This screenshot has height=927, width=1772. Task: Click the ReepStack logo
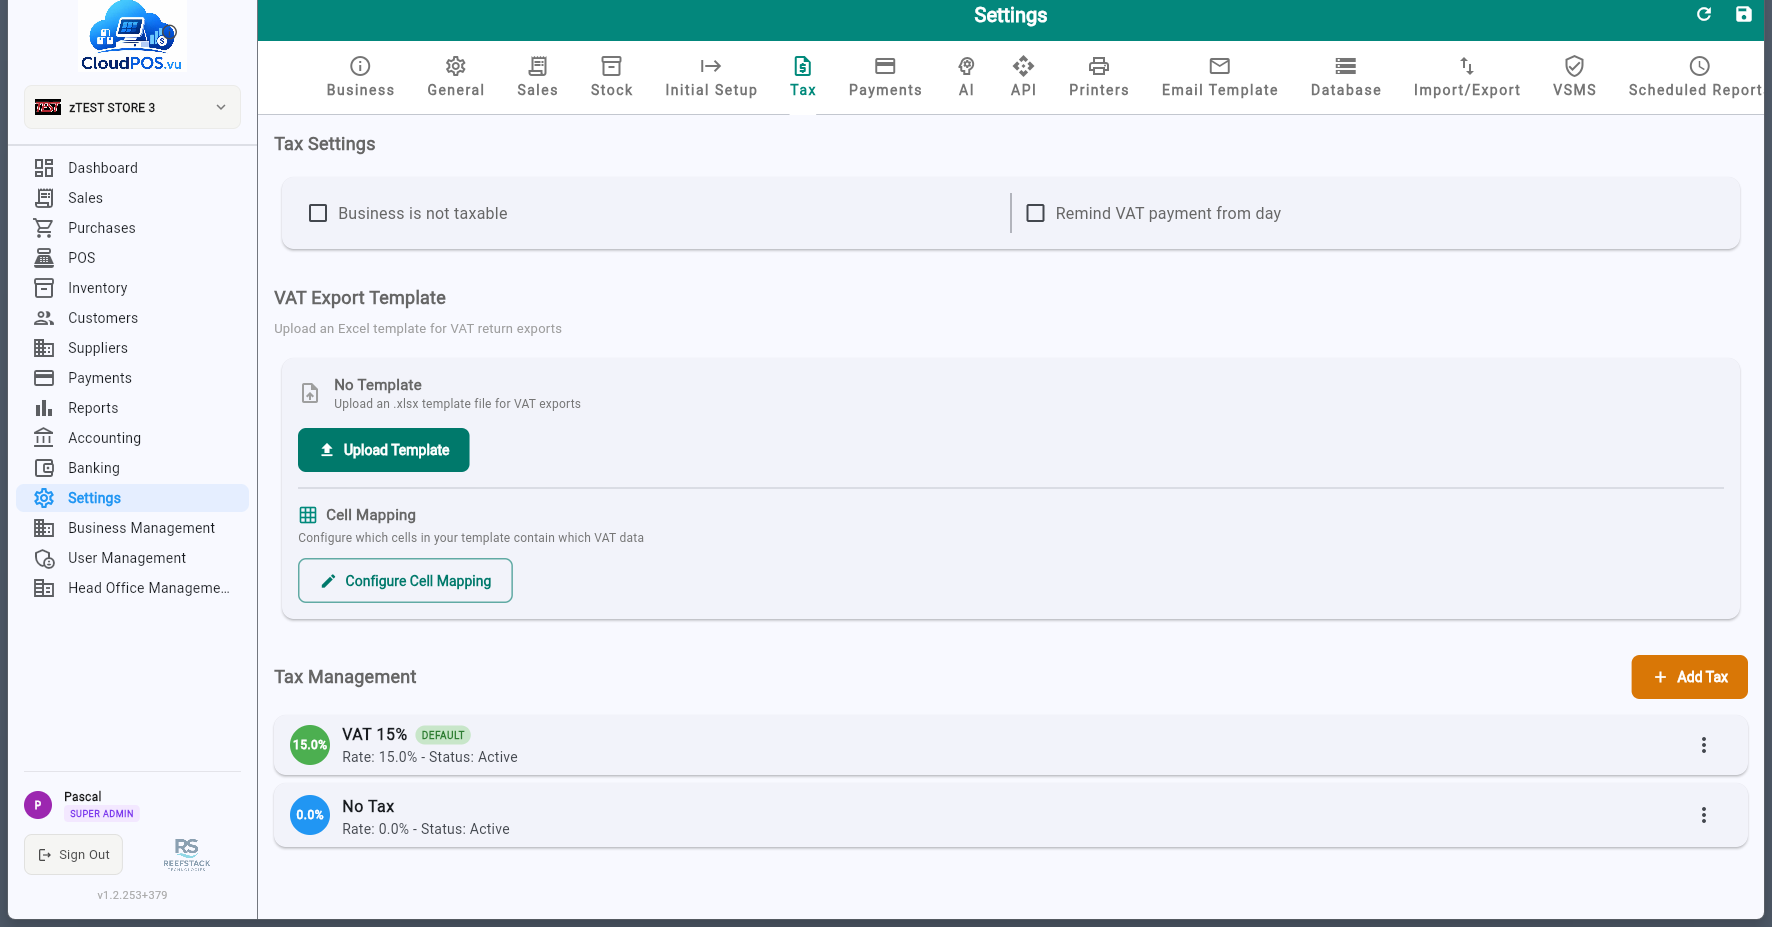[x=187, y=854]
